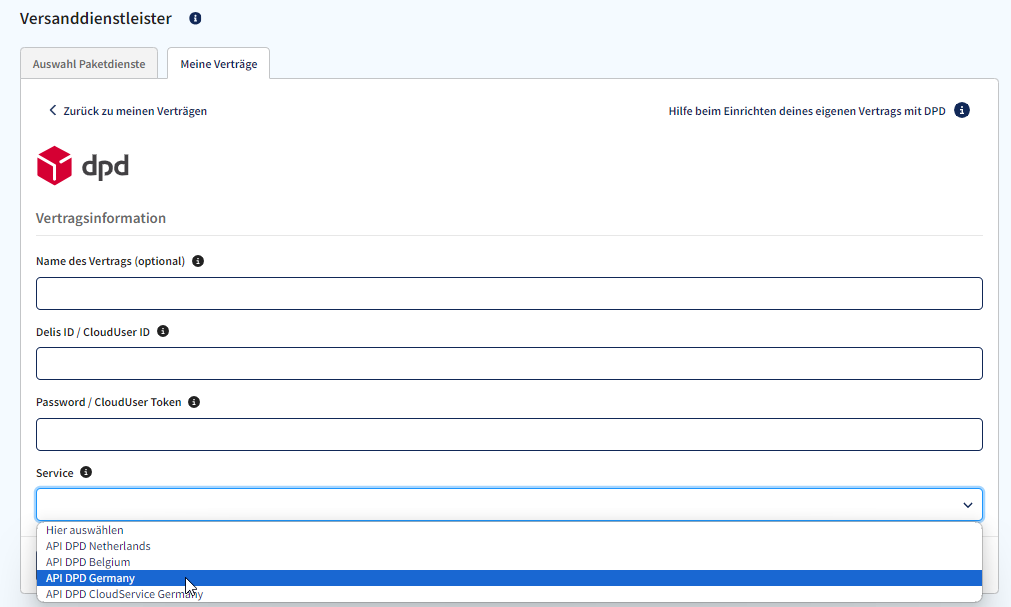The image size is (1011, 607).
Task: Click inside the Name des Vertrags field
Action: coord(509,292)
